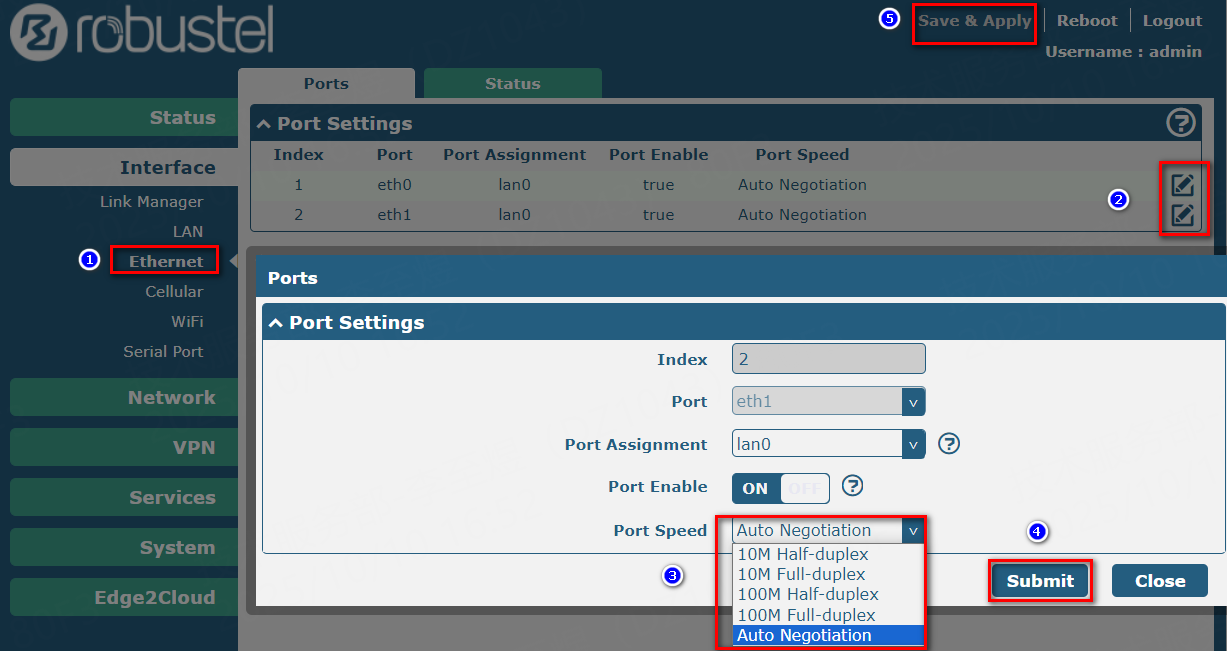
Task: Open the Port Assignment lan0 dropdown
Action: 828,444
